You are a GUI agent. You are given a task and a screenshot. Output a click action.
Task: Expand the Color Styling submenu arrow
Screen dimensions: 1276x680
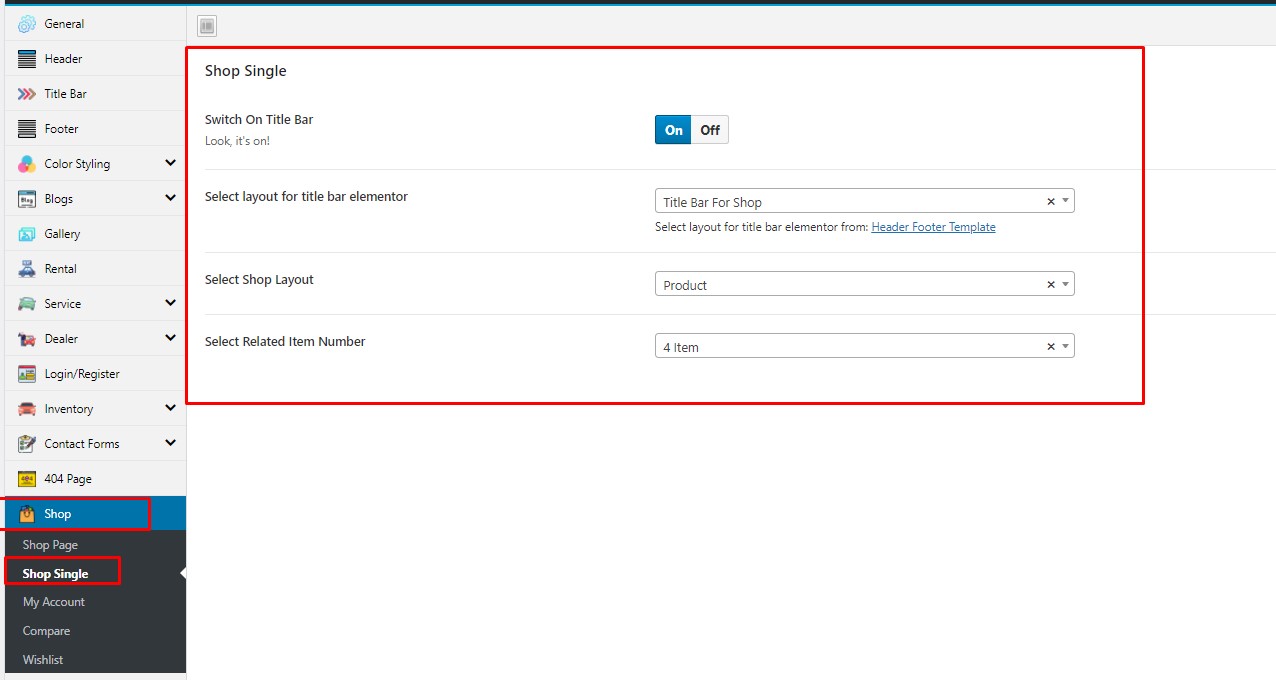tap(170, 163)
